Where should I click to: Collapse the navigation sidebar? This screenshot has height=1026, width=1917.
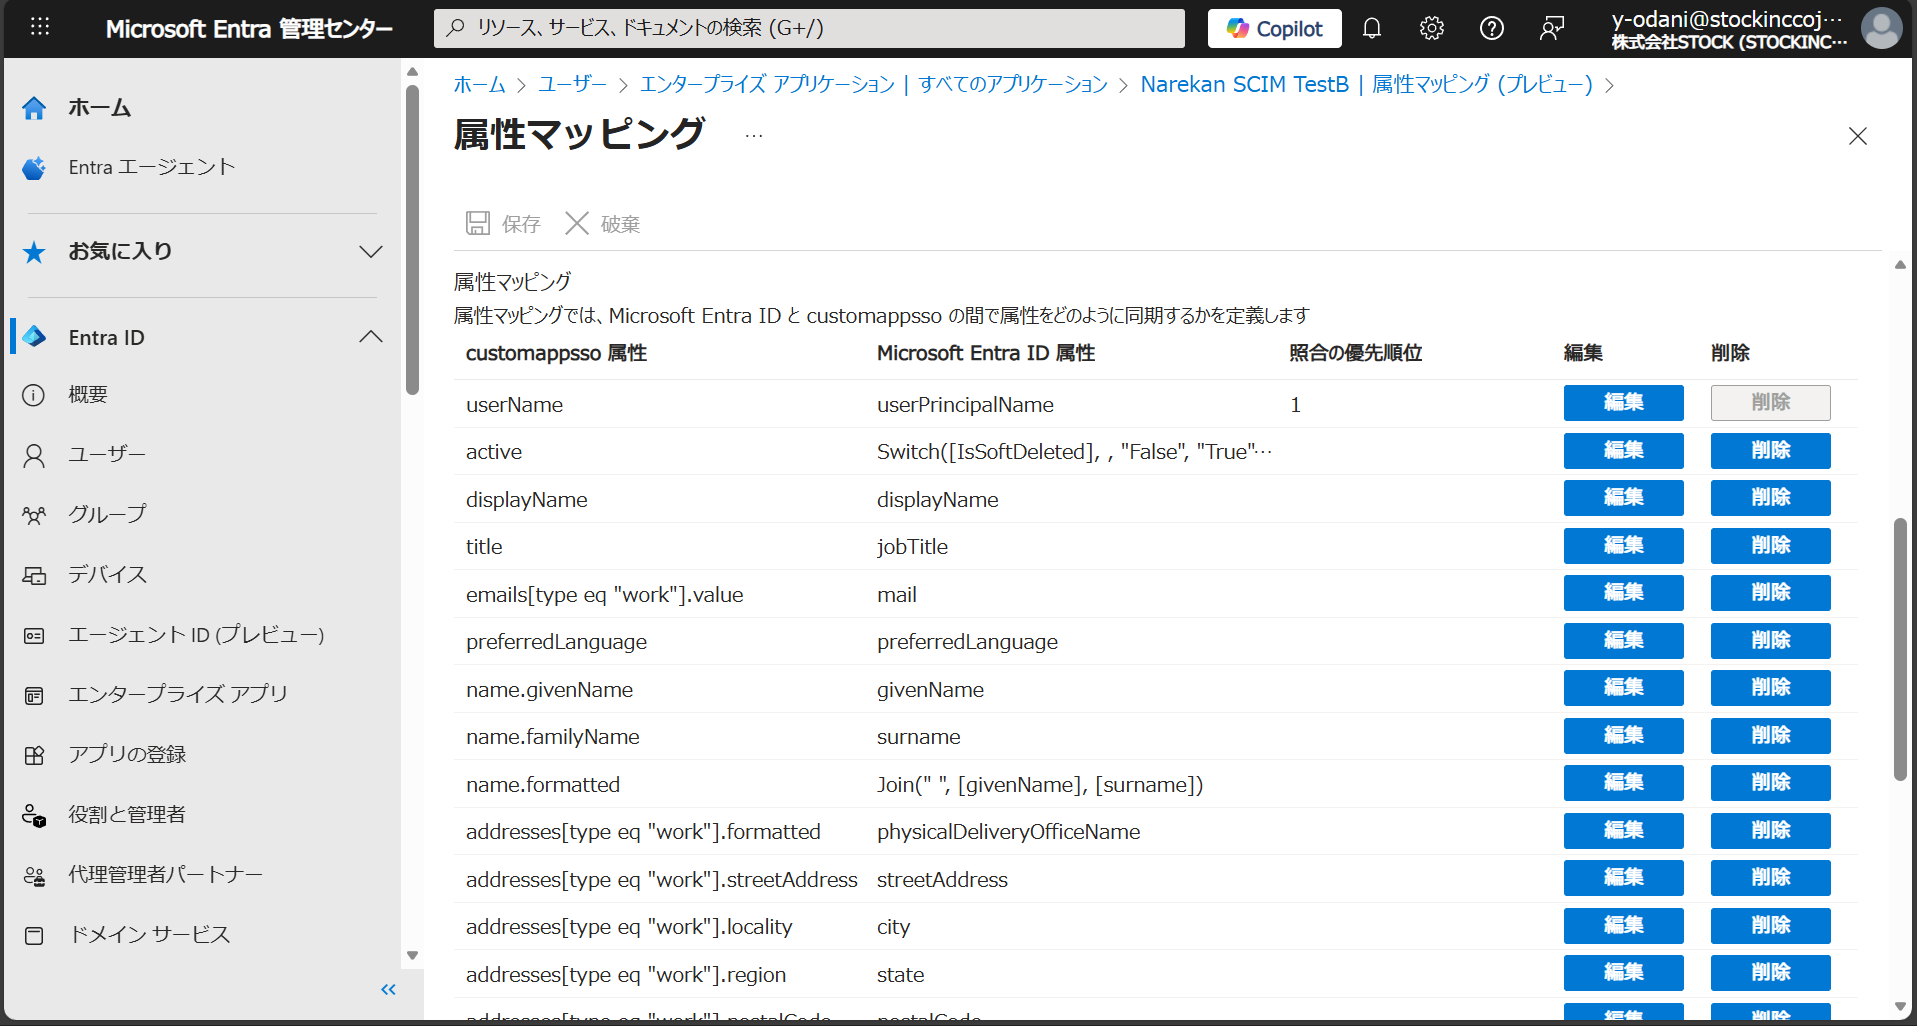point(388,989)
